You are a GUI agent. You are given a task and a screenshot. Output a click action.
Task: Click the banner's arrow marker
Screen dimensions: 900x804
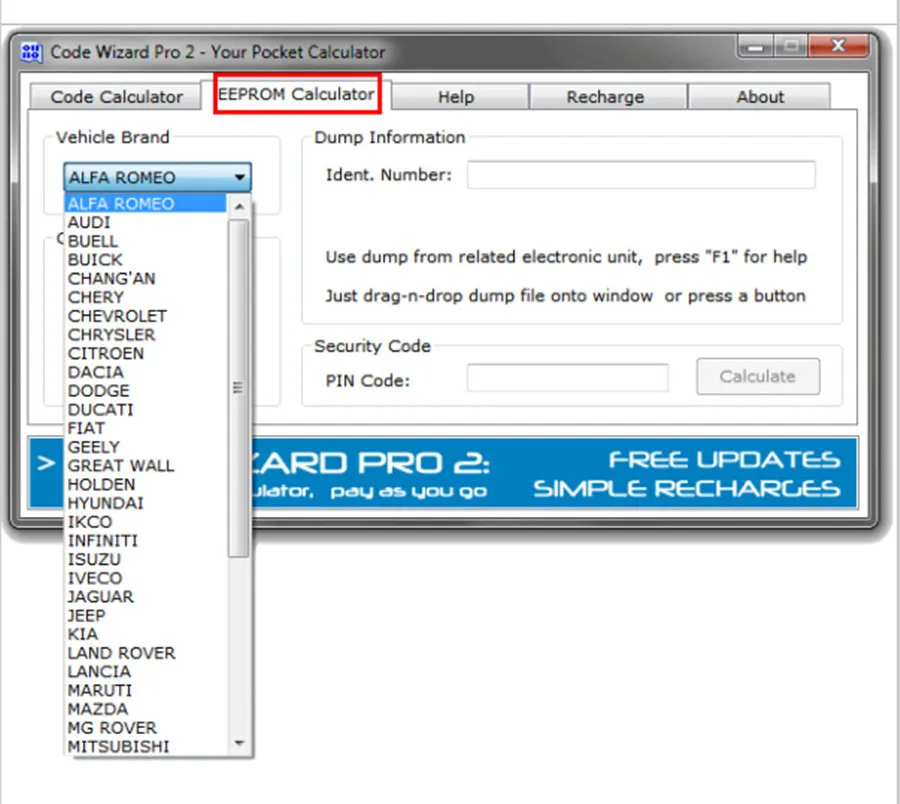[x=46, y=463]
